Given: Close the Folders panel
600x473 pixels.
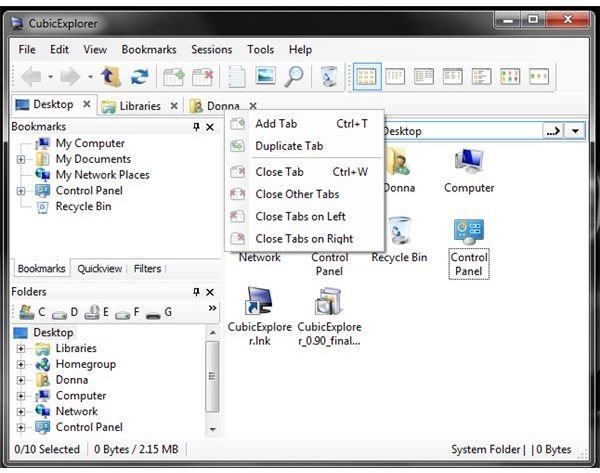Looking at the screenshot, I should (210, 292).
